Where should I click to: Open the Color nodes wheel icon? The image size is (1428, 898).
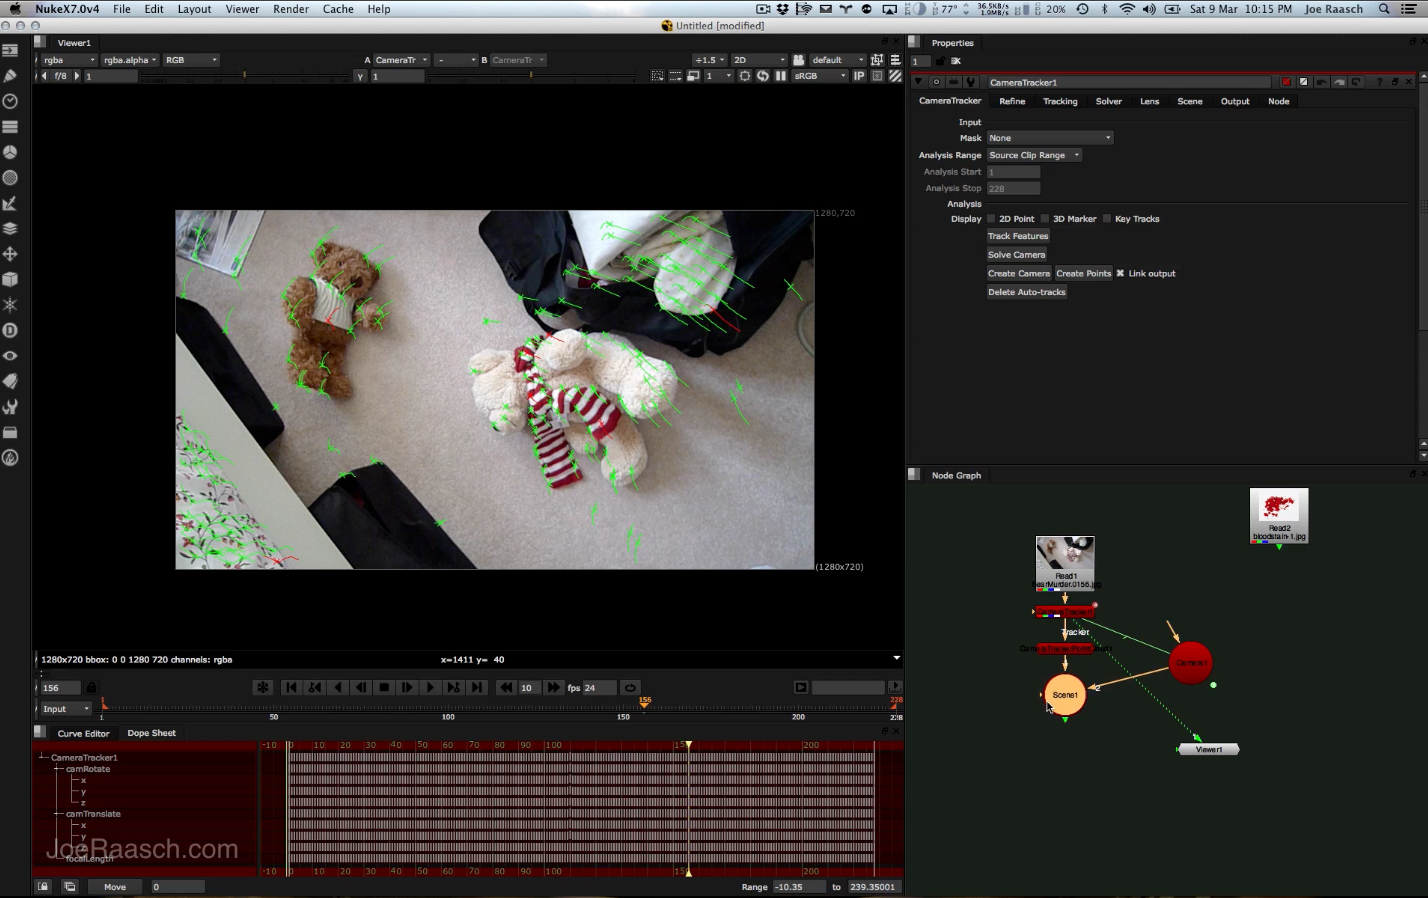[10, 152]
